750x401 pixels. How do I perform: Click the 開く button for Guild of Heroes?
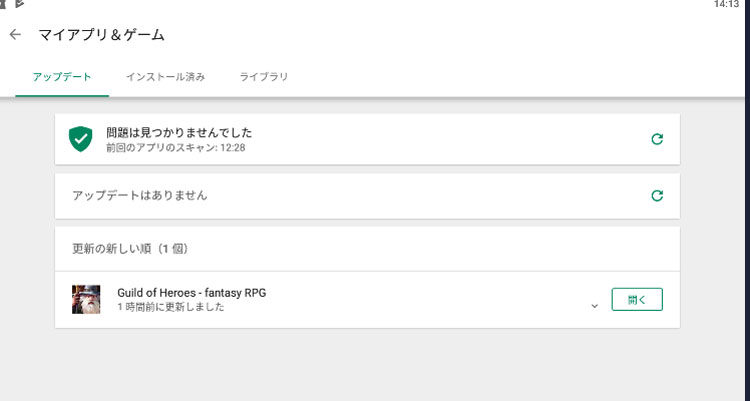[637, 300]
